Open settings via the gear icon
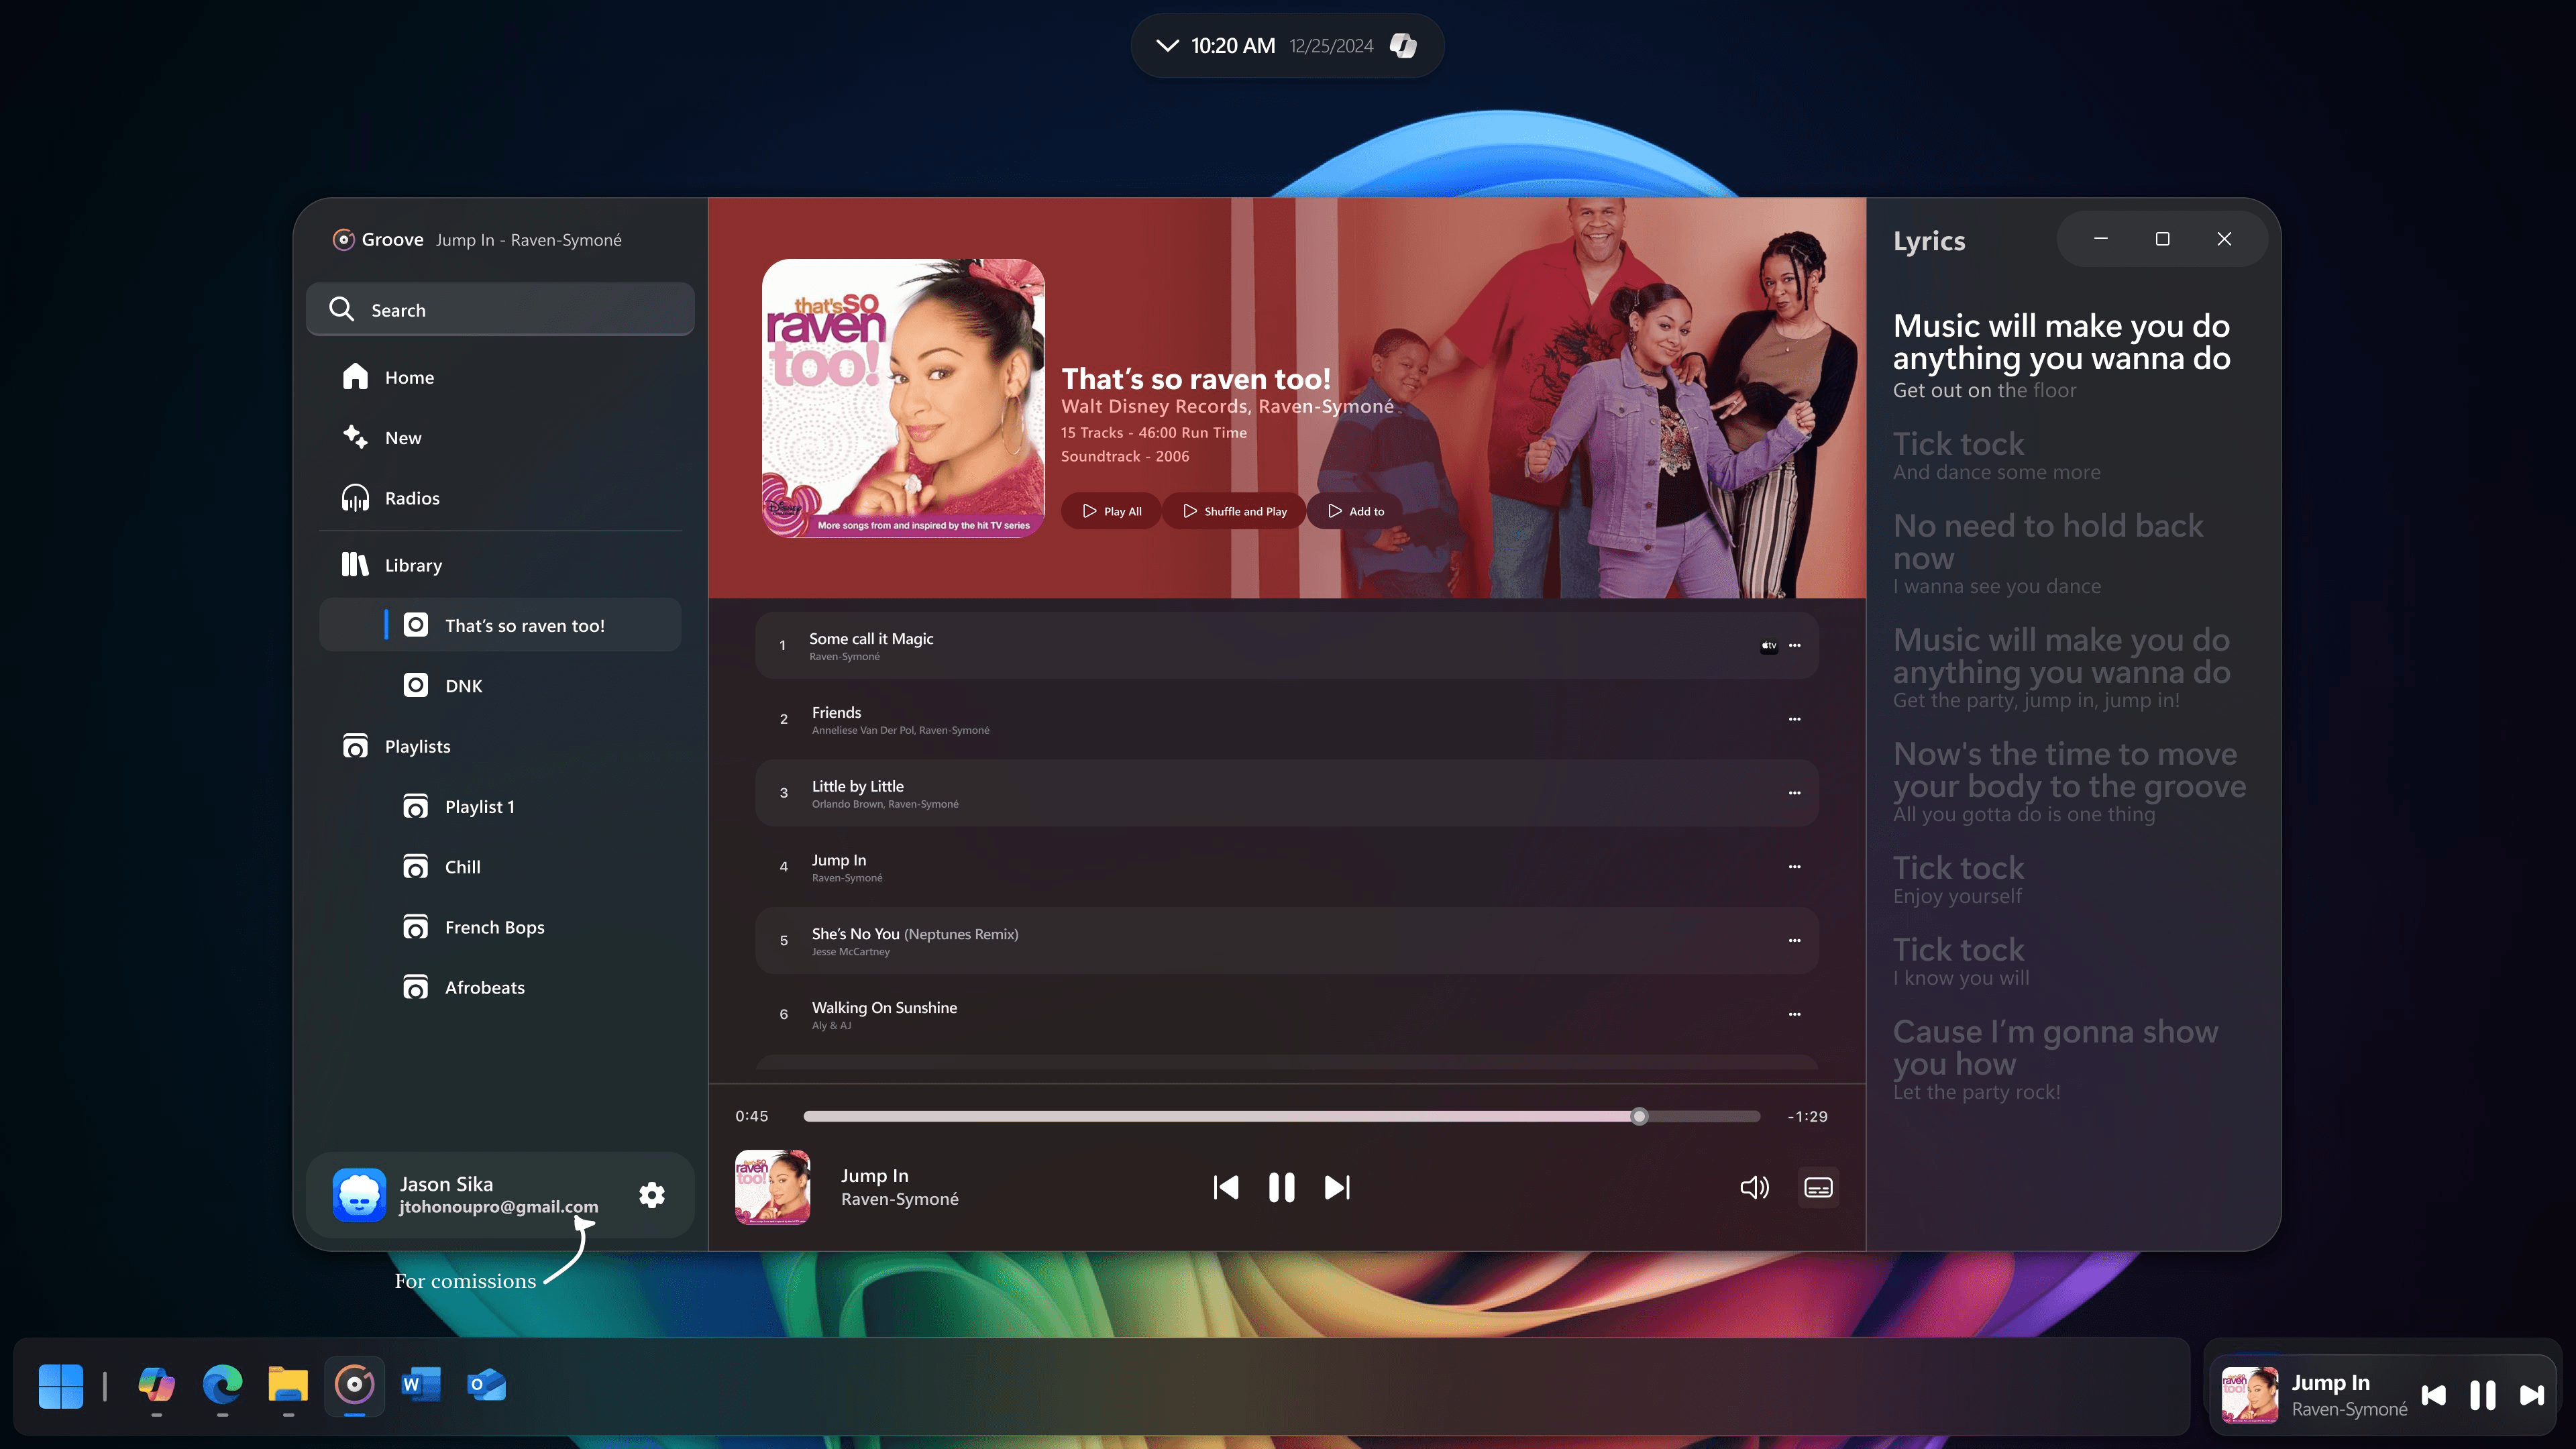This screenshot has height=1449, width=2576. [x=652, y=1195]
